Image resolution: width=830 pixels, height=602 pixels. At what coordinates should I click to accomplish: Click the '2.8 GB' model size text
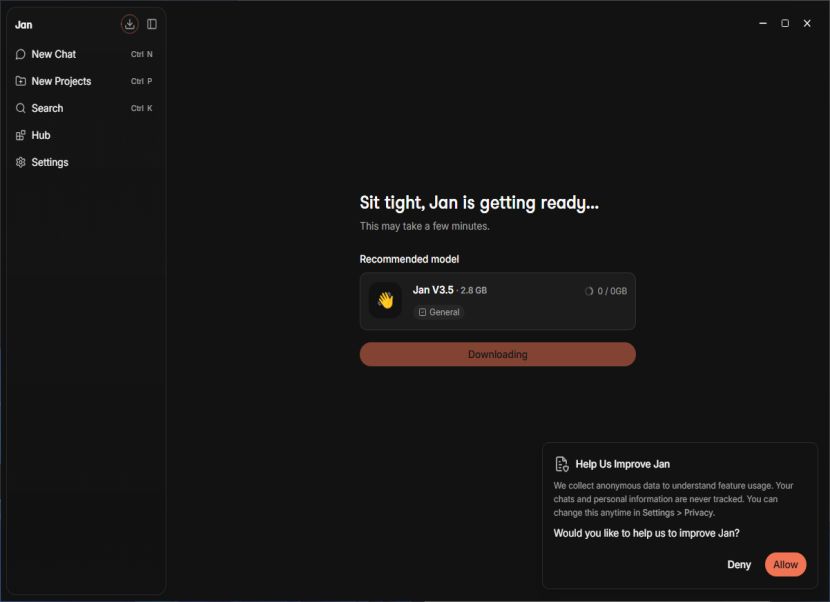click(474, 290)
